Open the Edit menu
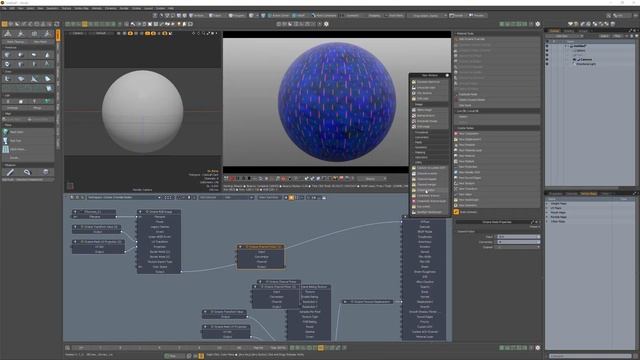 (x=12, y=8)
